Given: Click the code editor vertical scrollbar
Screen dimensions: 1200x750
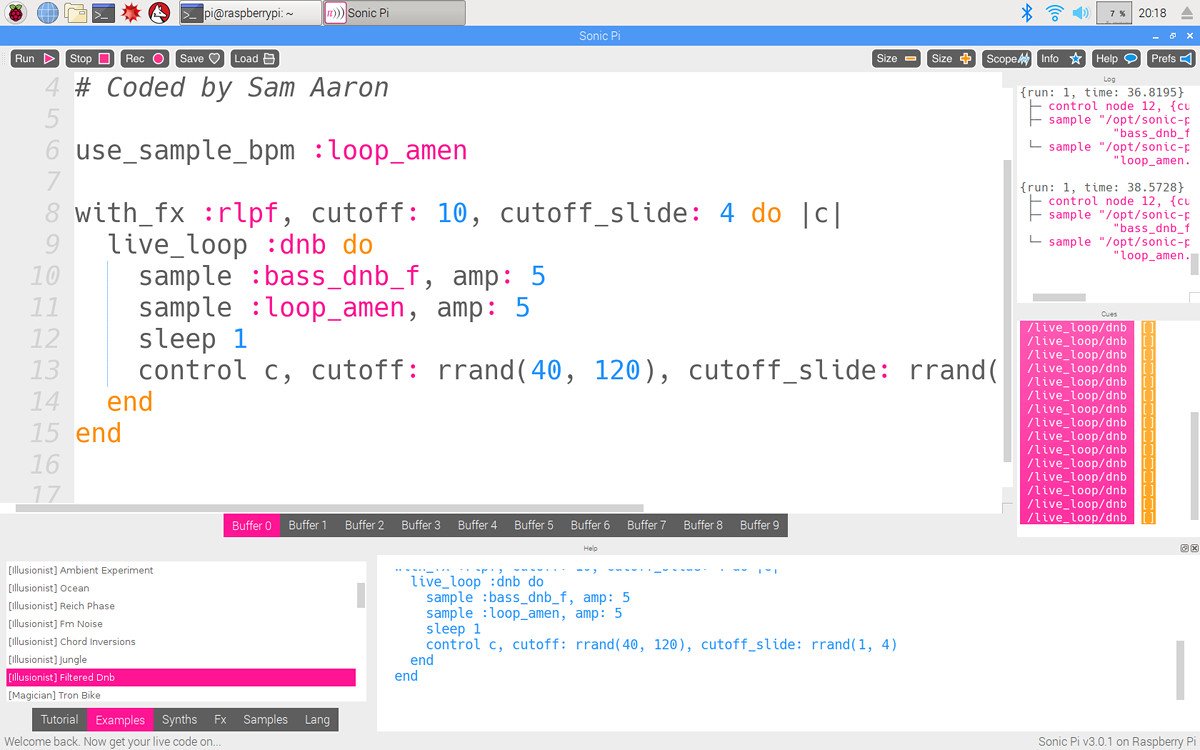Looking at the screenshot, I should tap(1007, 310).
